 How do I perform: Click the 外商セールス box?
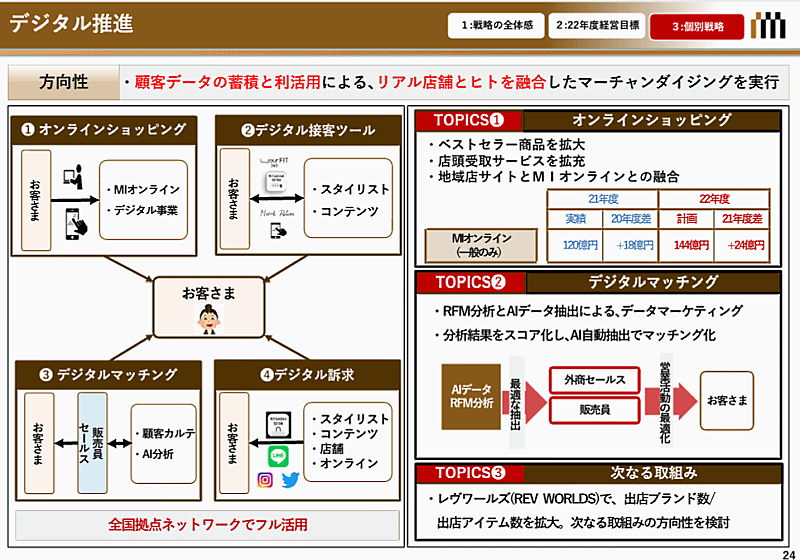[593, 380]
